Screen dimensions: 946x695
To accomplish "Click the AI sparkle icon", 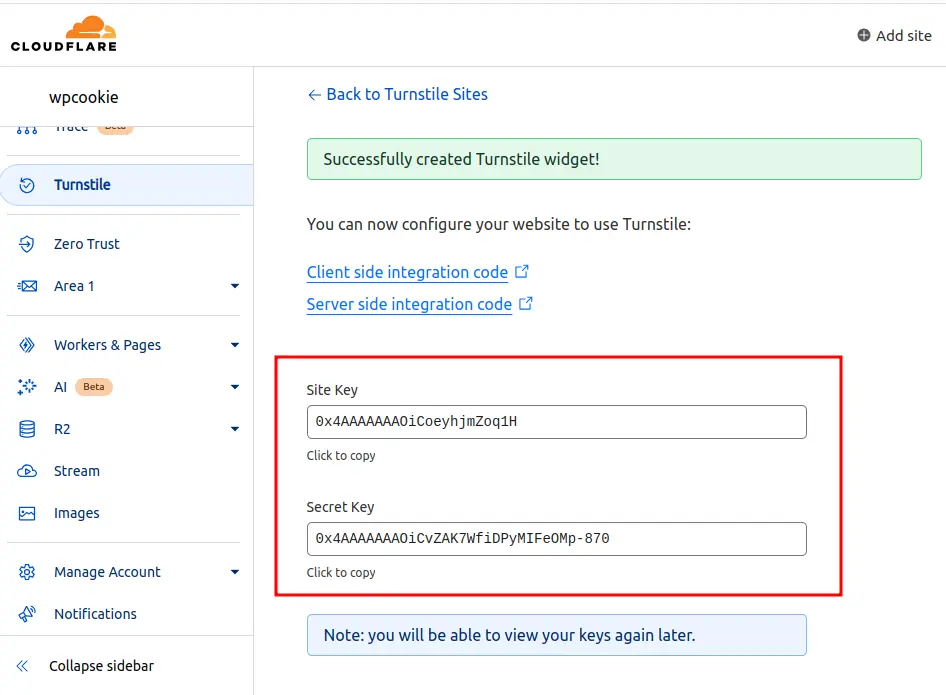I will pos(27,387).
